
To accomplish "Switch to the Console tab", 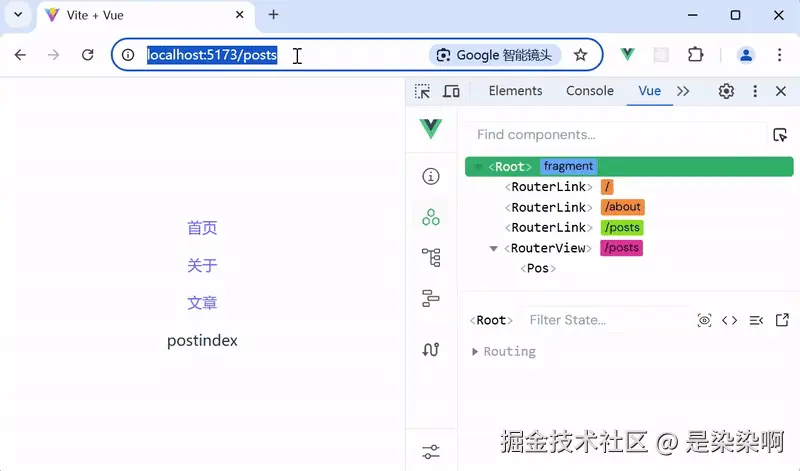I will (590, 91).
